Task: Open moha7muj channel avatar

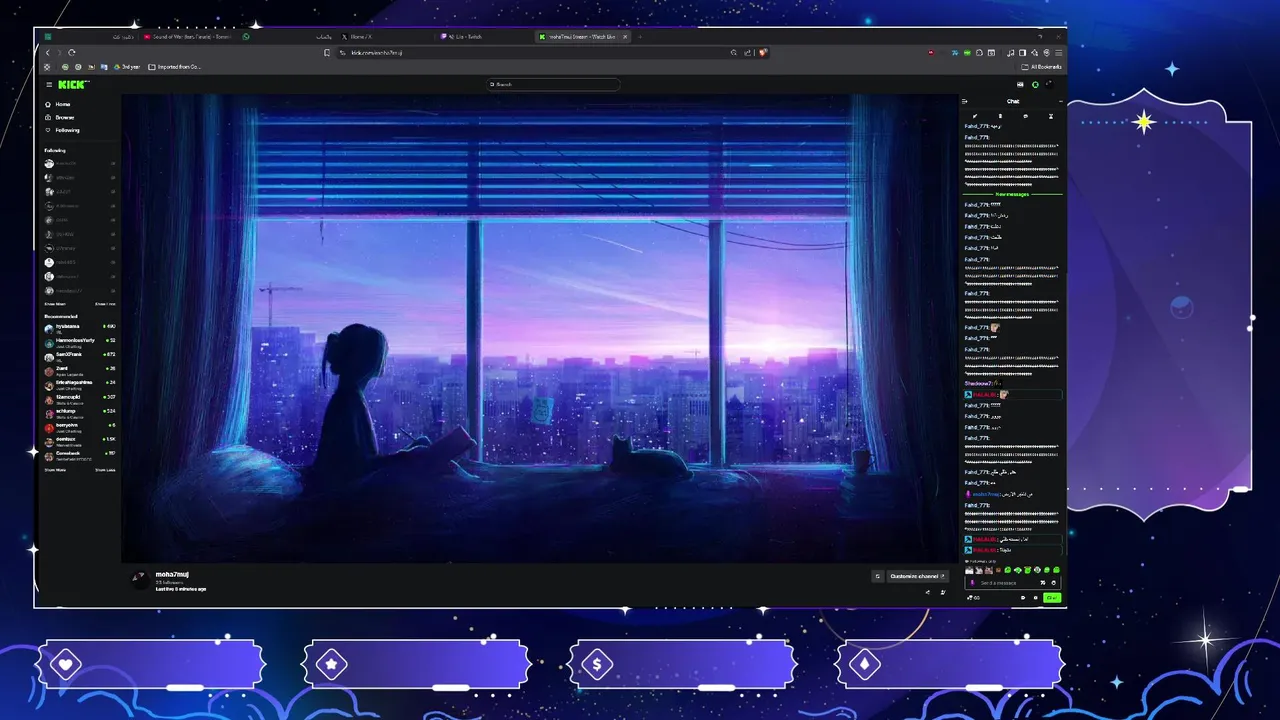Action: 140,579
